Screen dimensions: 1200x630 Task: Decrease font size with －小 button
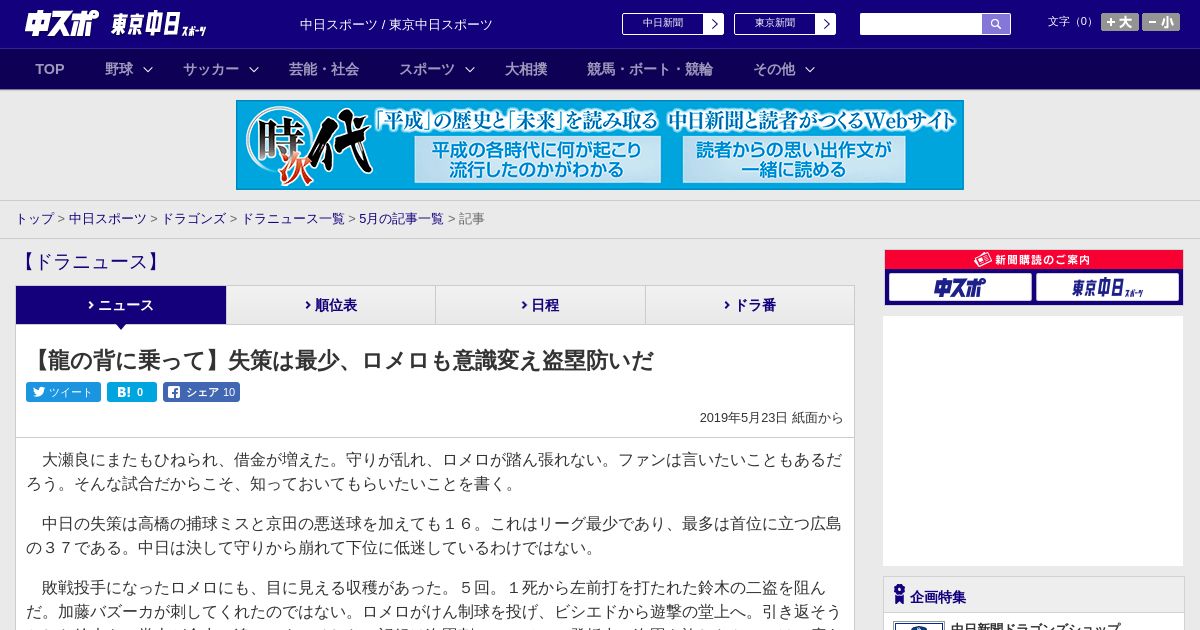tap(1161, 22)
